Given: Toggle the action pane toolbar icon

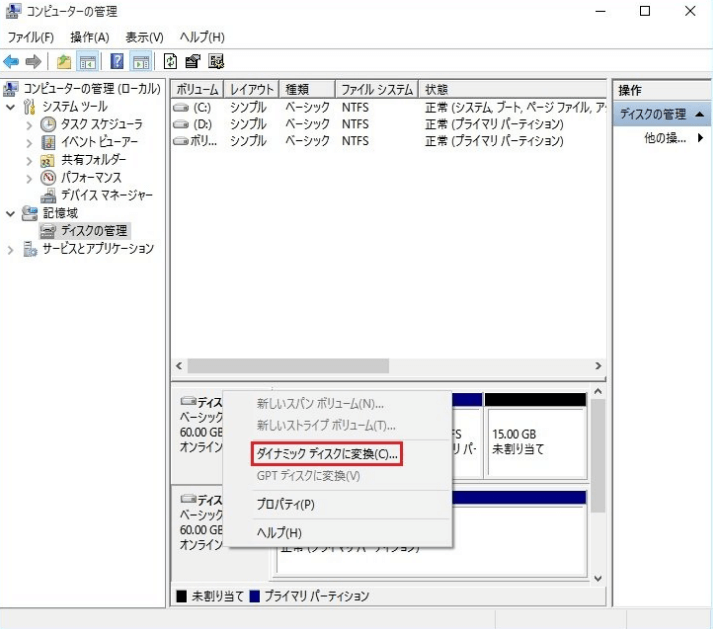Looking at the screenshot, I should pyautogui.click(x=141, y=61).
